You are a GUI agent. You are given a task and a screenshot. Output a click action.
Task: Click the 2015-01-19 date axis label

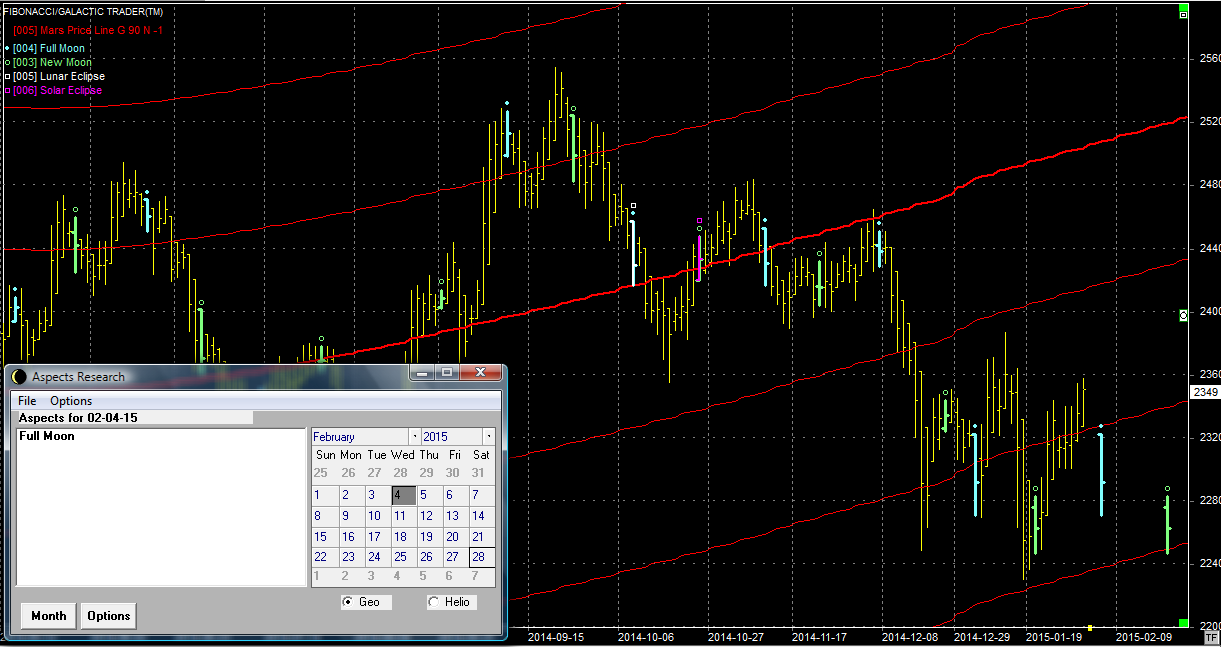coord(1054,636)
